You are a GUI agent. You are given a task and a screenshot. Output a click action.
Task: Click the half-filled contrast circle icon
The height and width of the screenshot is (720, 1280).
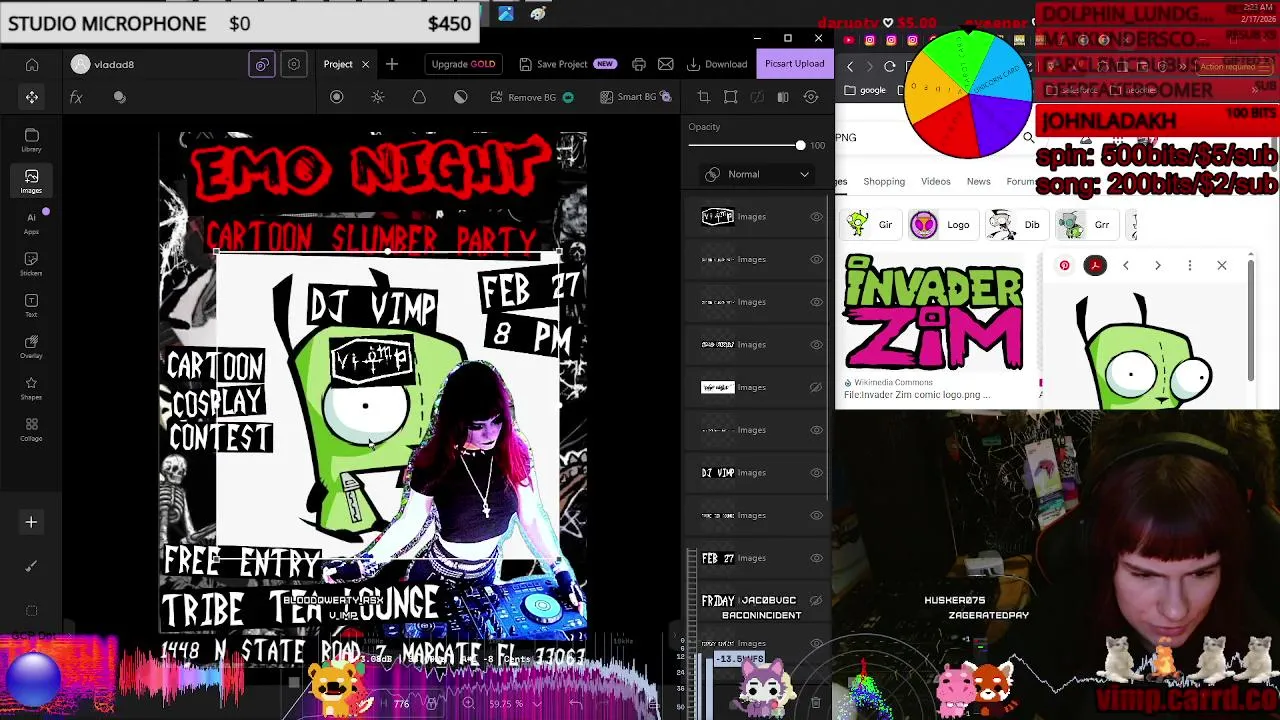click(x=460, y=97)
